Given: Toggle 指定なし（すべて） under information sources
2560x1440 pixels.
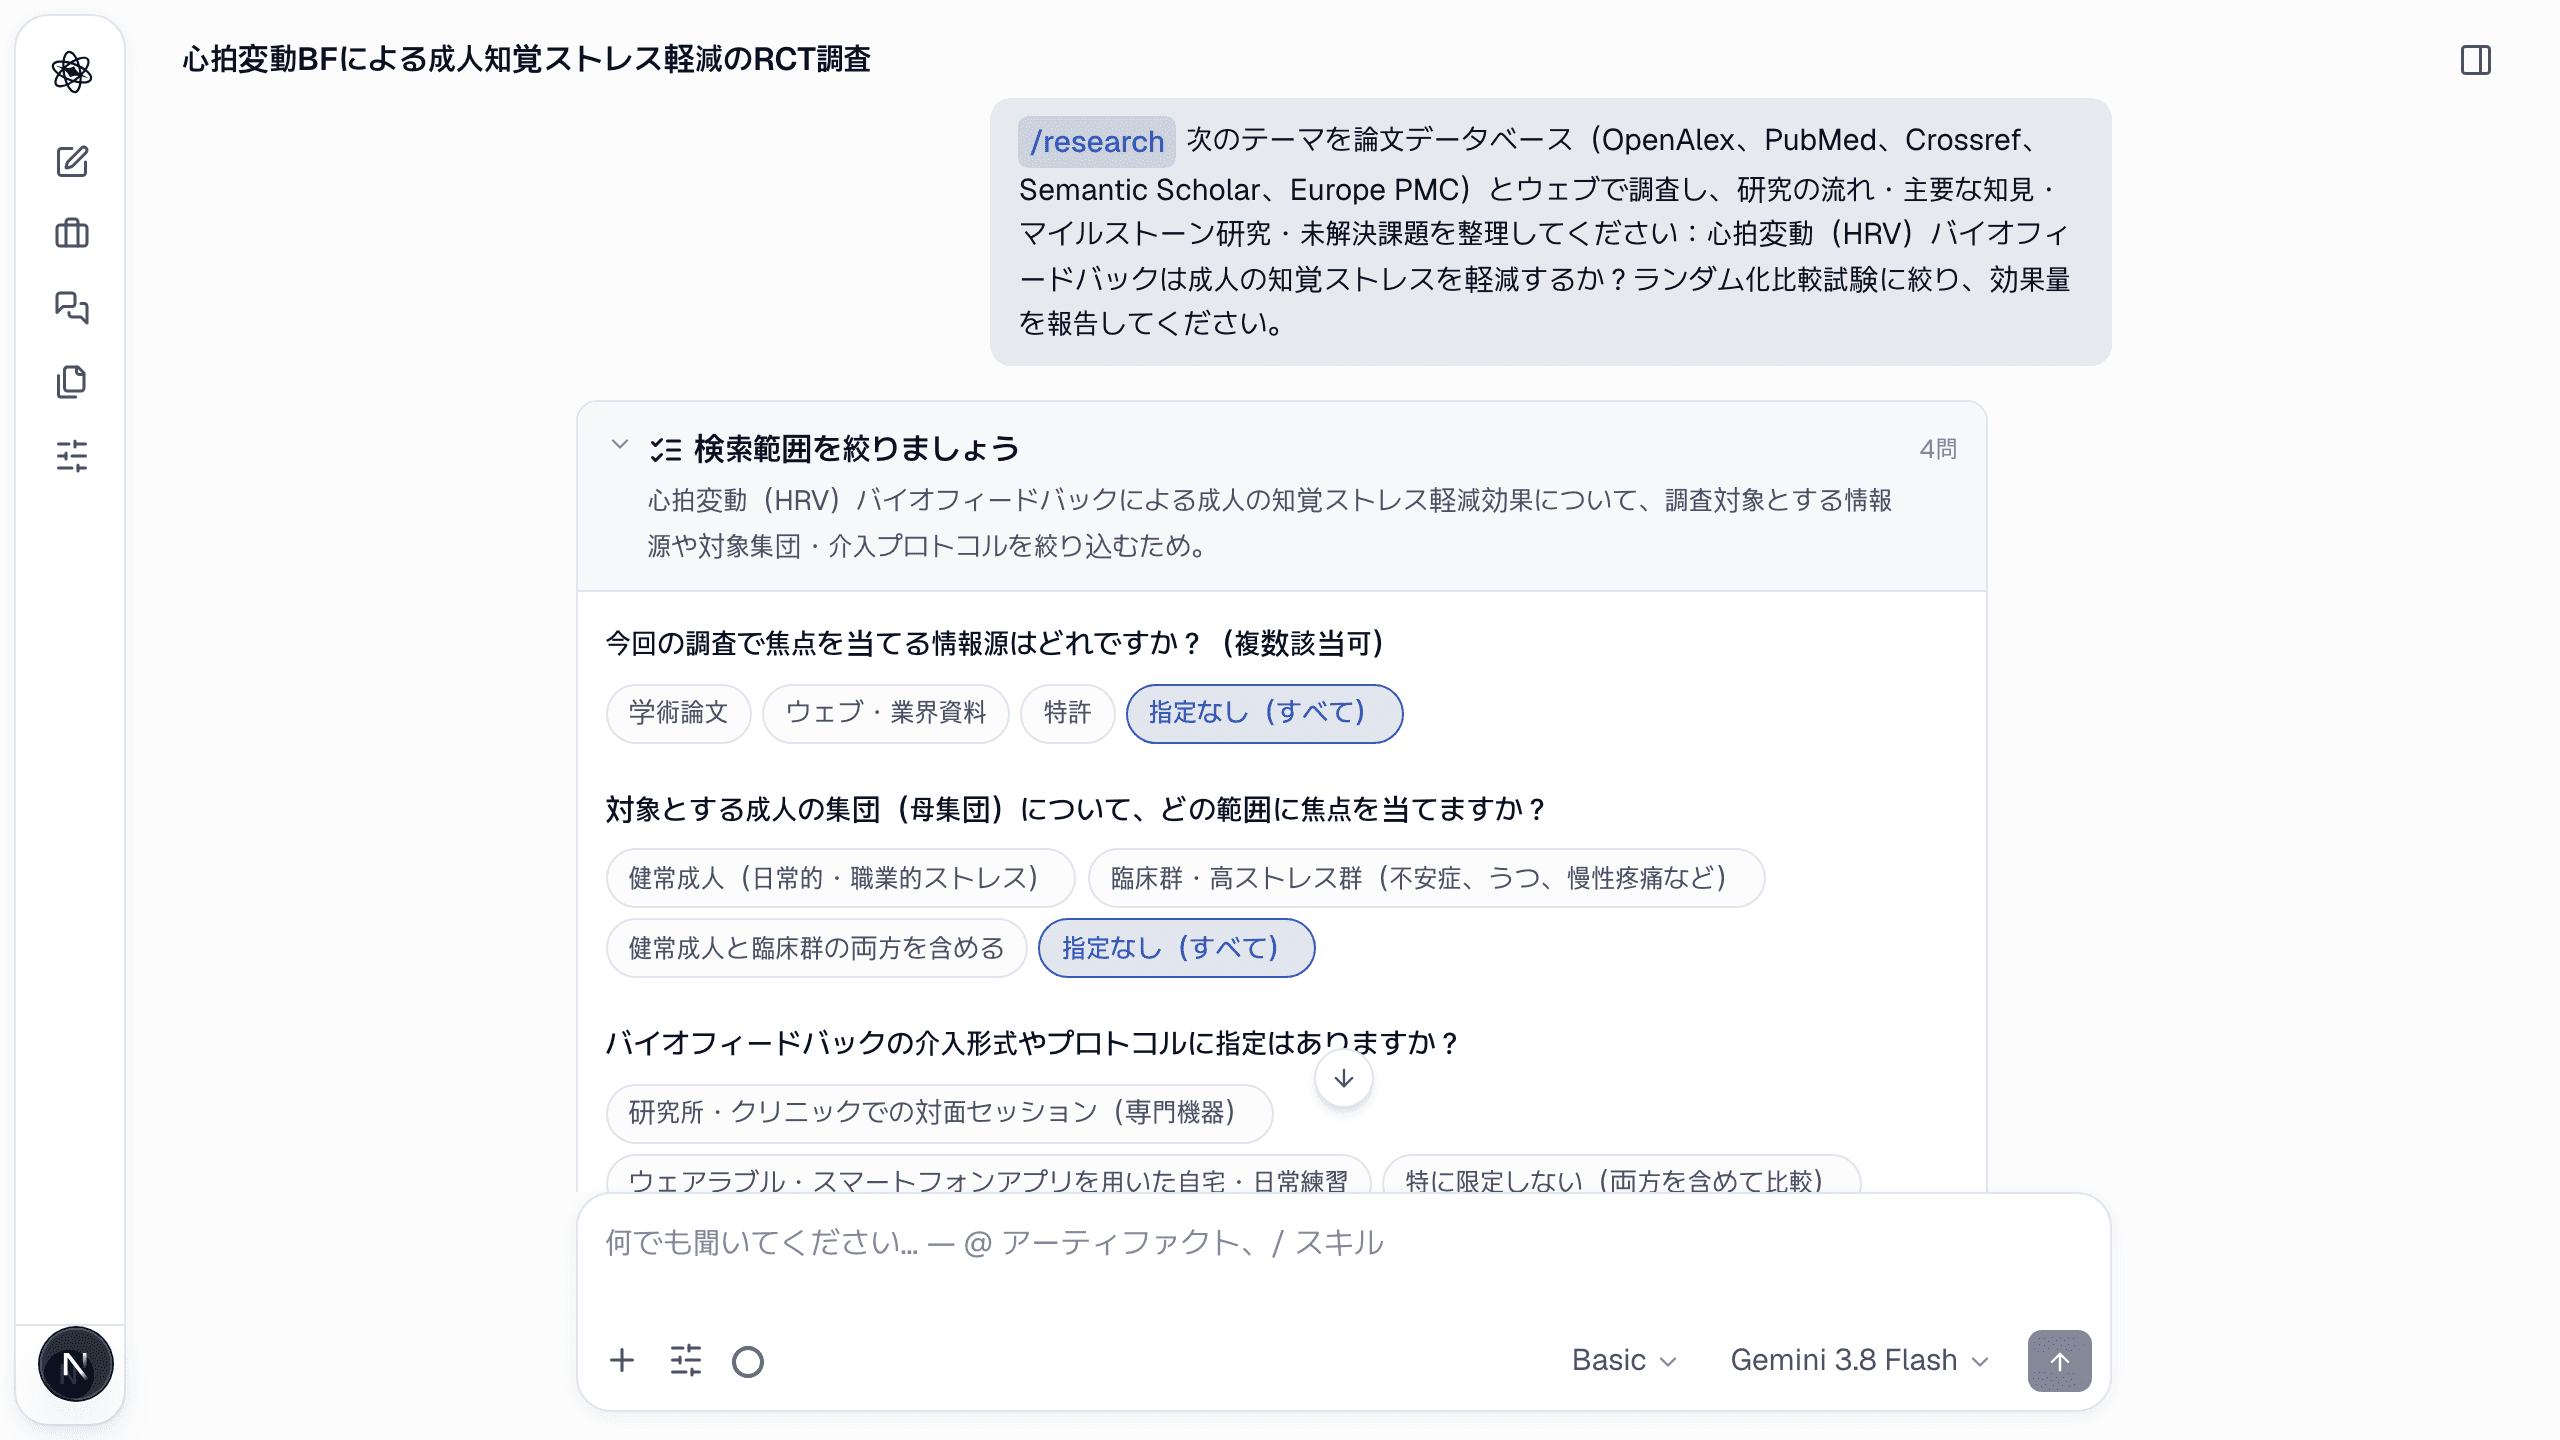Looking at the screenshot, I should [1264, 713].
